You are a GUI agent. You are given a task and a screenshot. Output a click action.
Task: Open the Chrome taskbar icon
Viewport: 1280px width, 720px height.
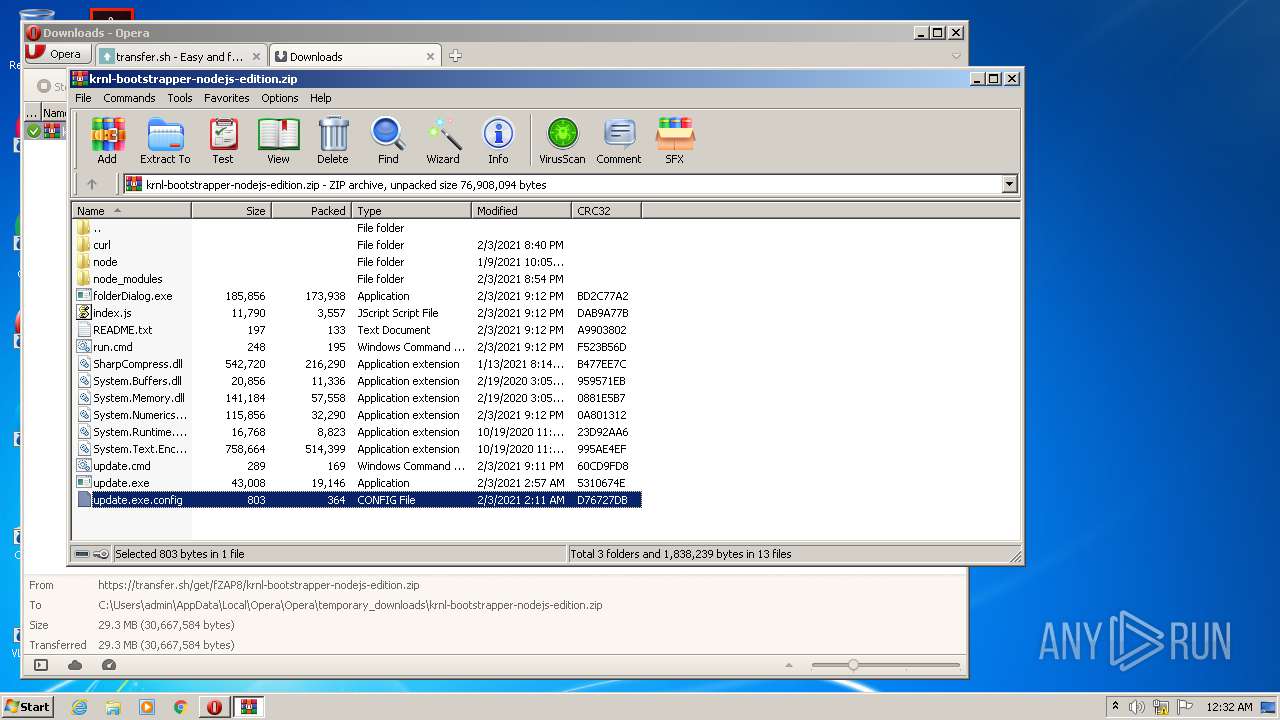(180, 707)
